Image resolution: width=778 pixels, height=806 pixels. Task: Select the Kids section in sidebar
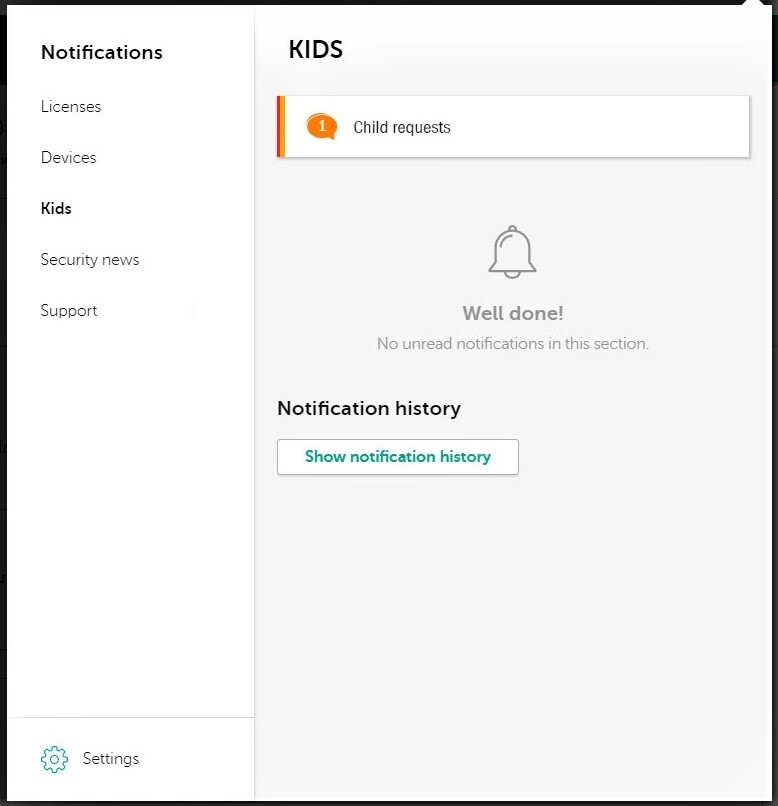56,209
